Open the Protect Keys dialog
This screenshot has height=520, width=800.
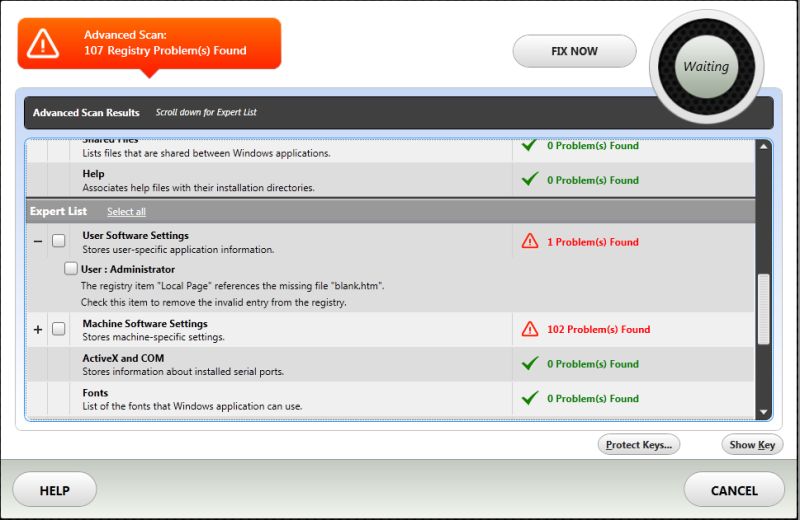point(639,444)
